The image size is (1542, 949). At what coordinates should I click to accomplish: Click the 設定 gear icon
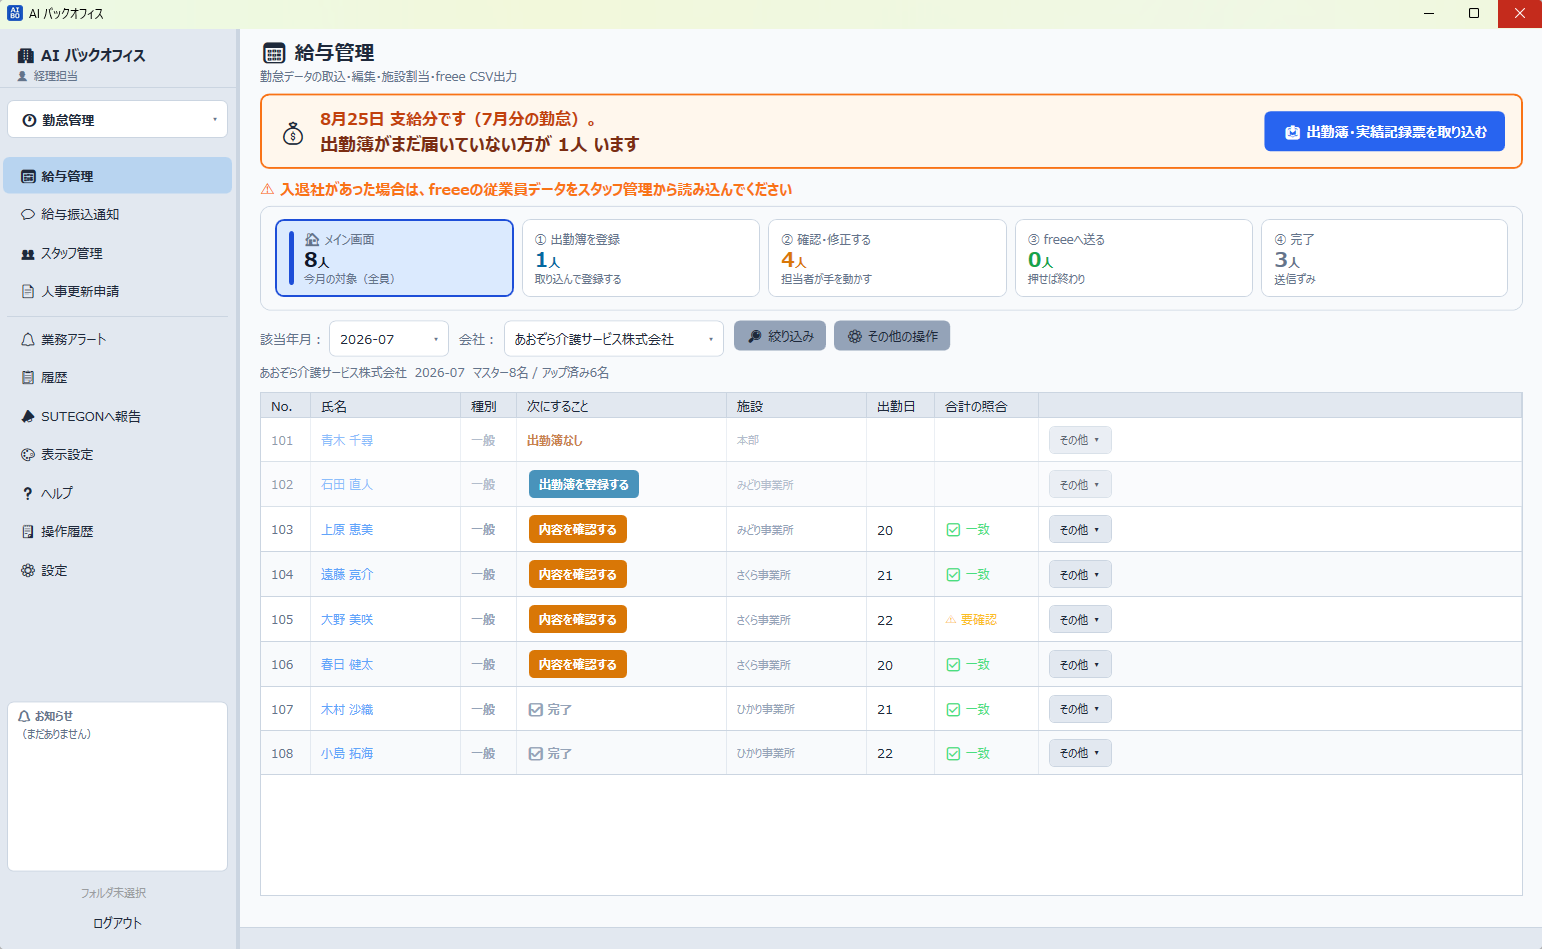point(28,570)
